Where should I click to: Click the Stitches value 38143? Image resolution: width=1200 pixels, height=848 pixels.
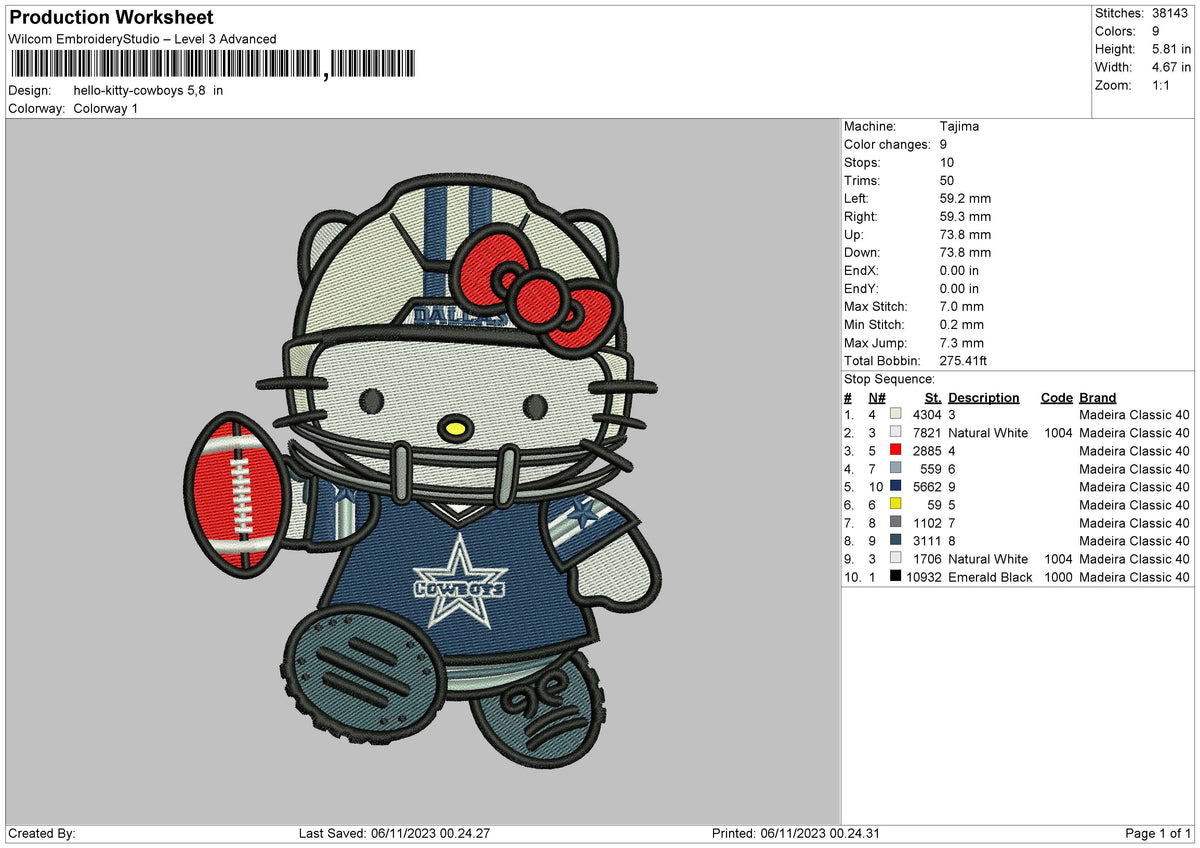coord(1172,13)
